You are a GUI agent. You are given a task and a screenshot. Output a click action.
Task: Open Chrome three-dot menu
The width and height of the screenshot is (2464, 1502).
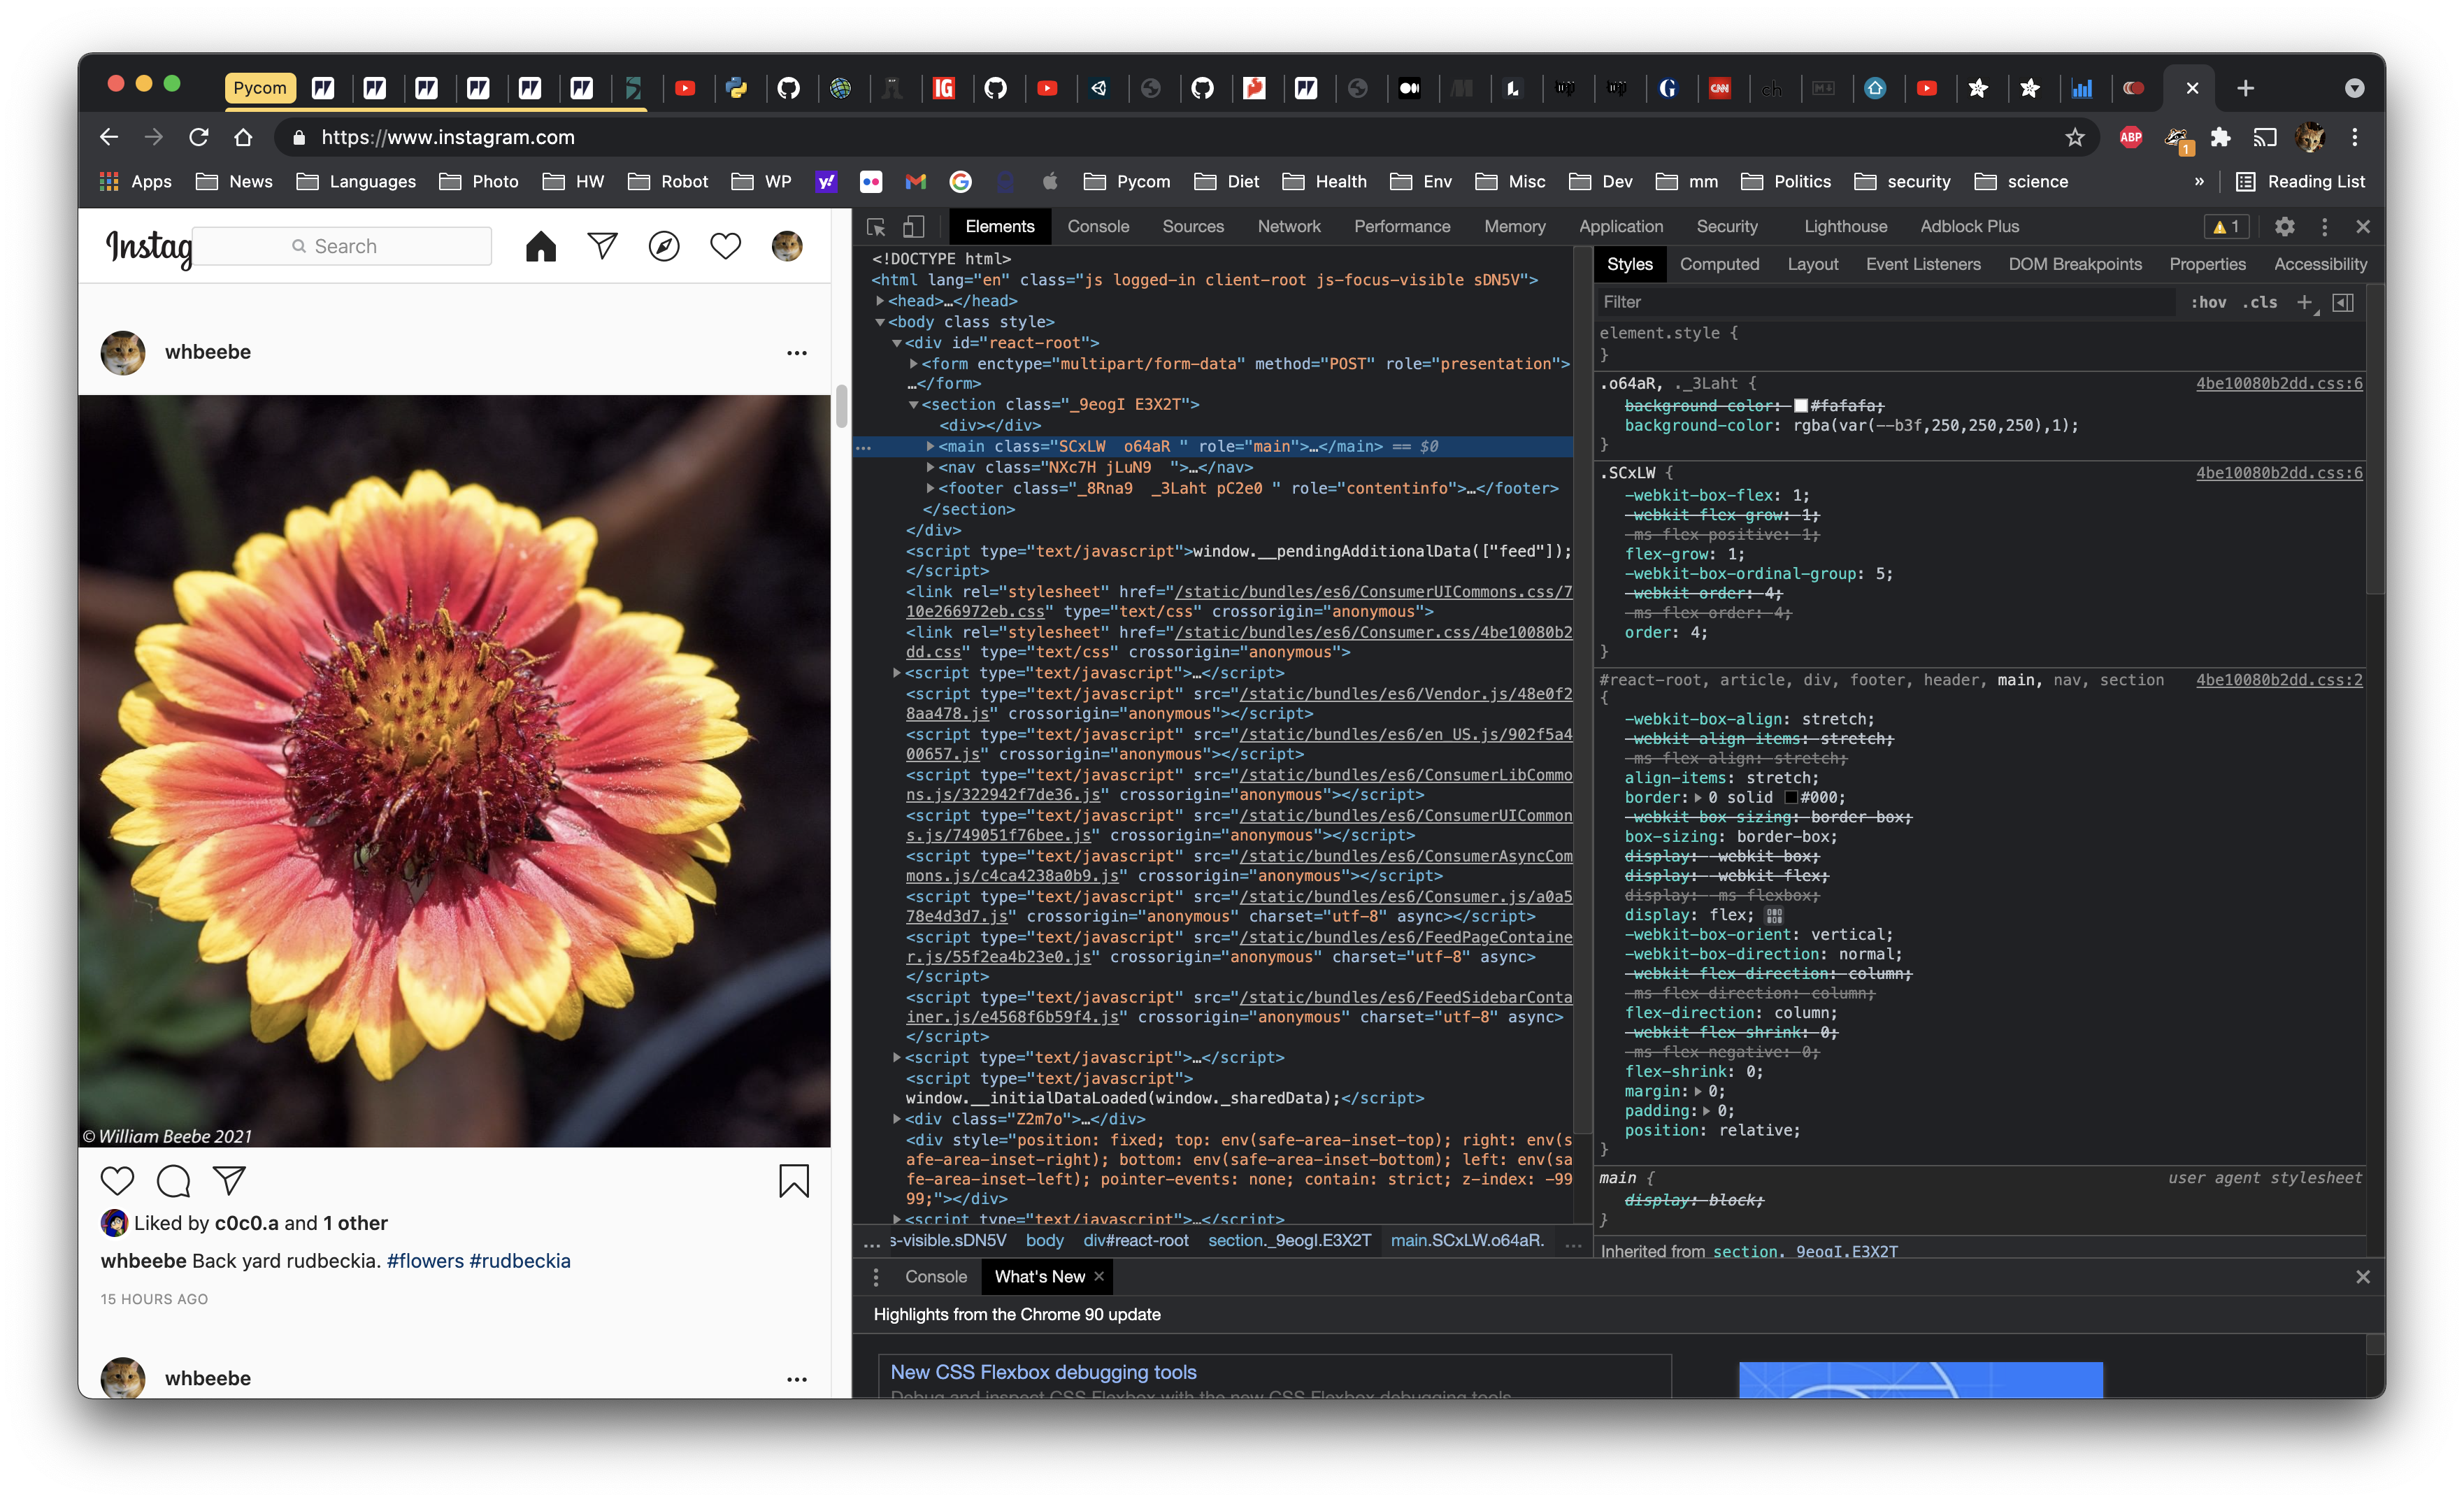(x=2355, y=138)
